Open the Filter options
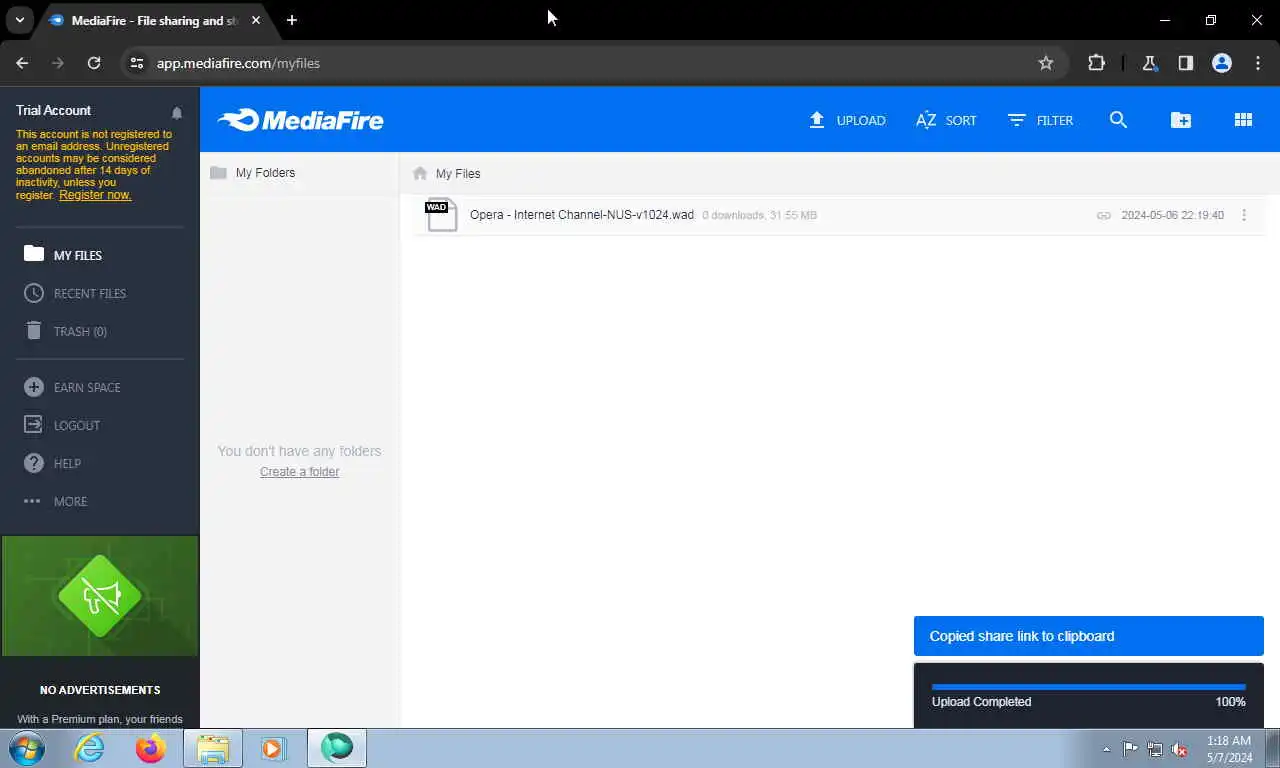The image size is (1280, 768). (1040, 120)
